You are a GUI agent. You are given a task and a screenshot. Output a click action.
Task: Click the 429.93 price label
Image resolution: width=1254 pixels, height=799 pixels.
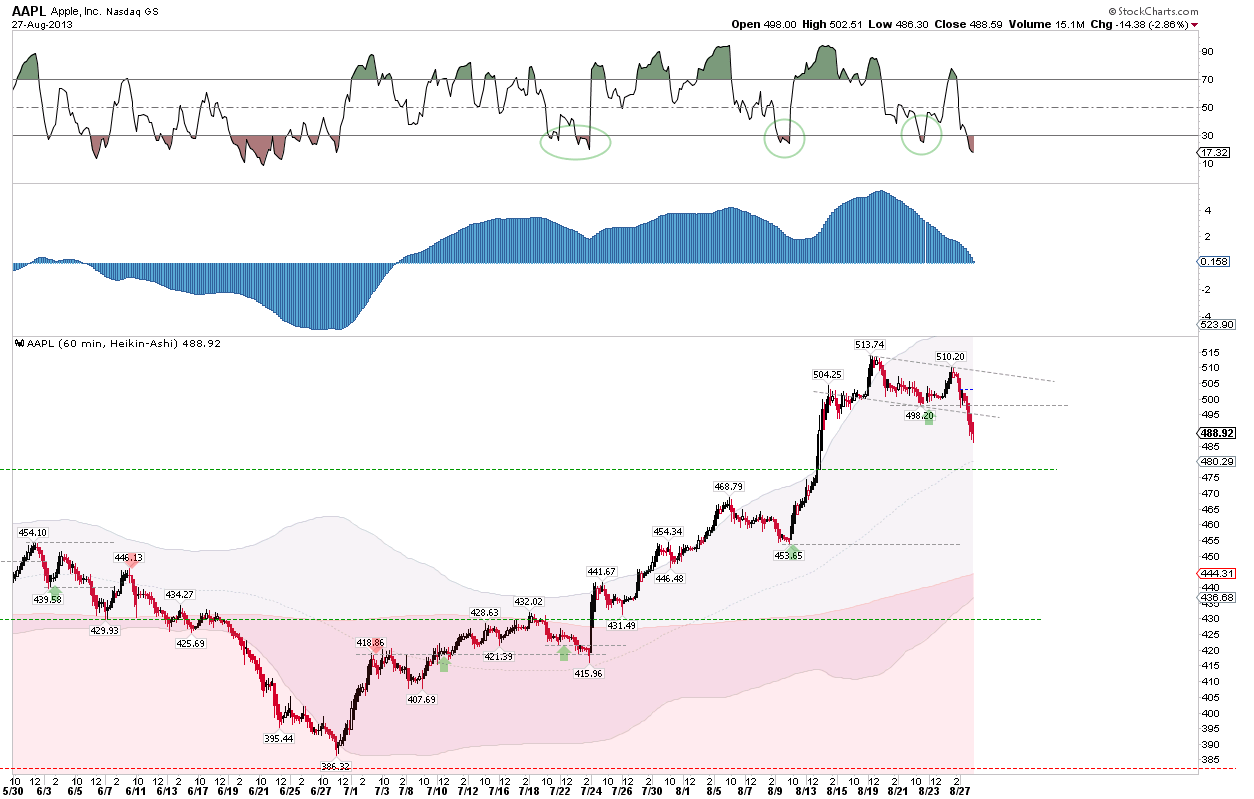104,630
